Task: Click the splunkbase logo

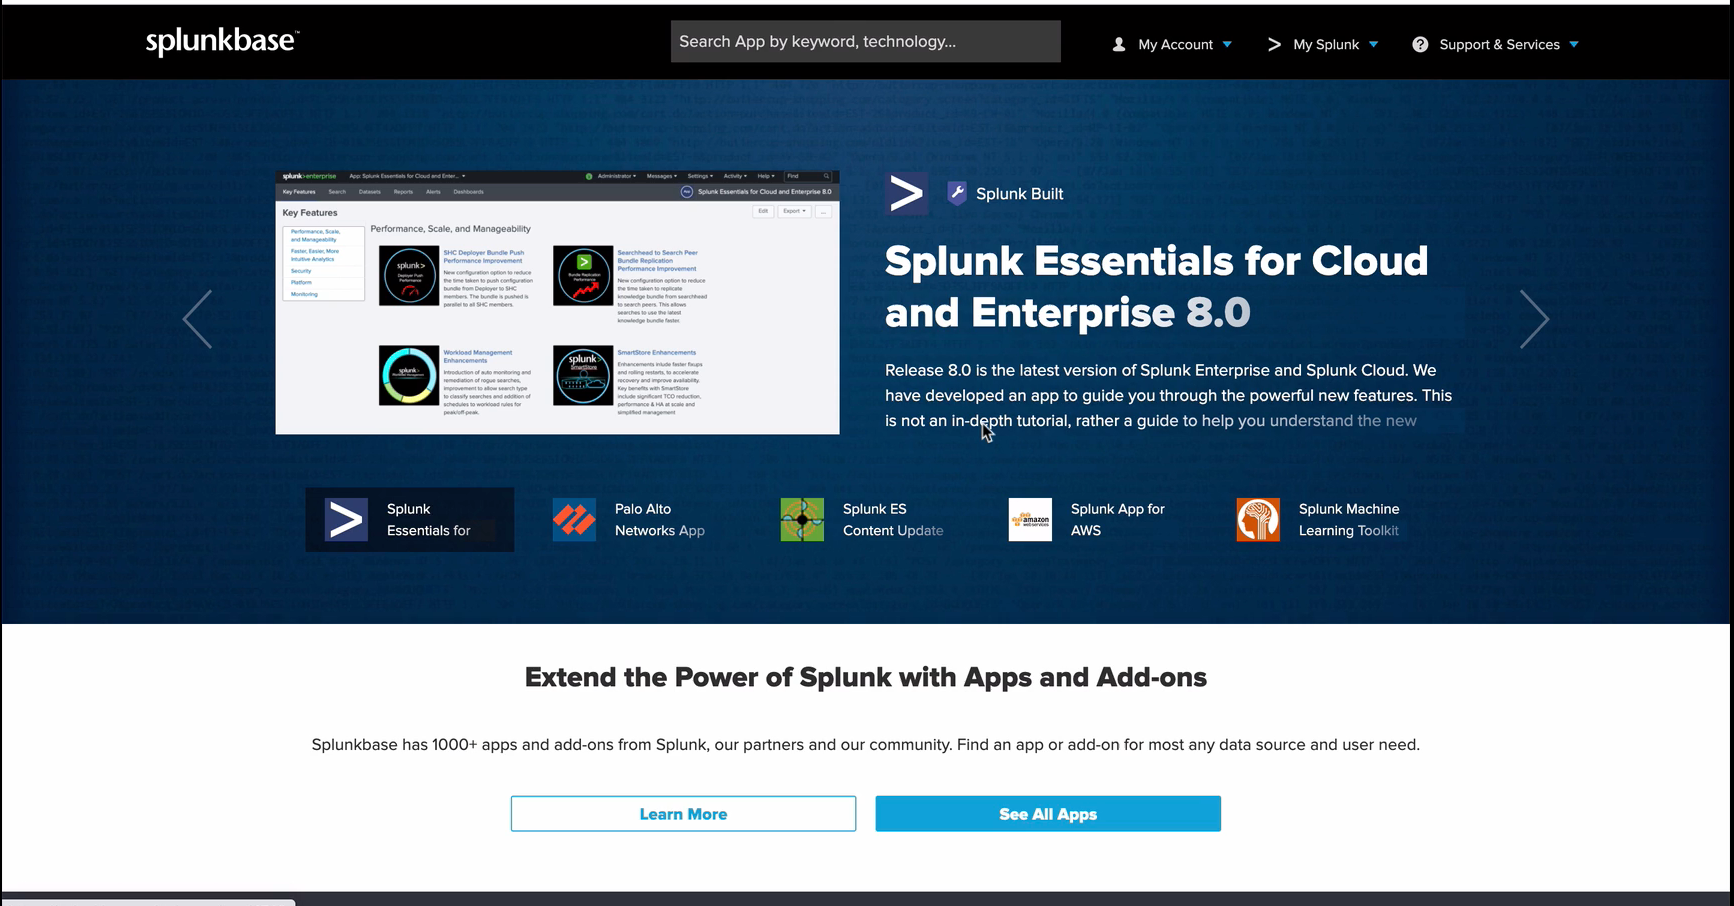Action: (x=222, y=42)
